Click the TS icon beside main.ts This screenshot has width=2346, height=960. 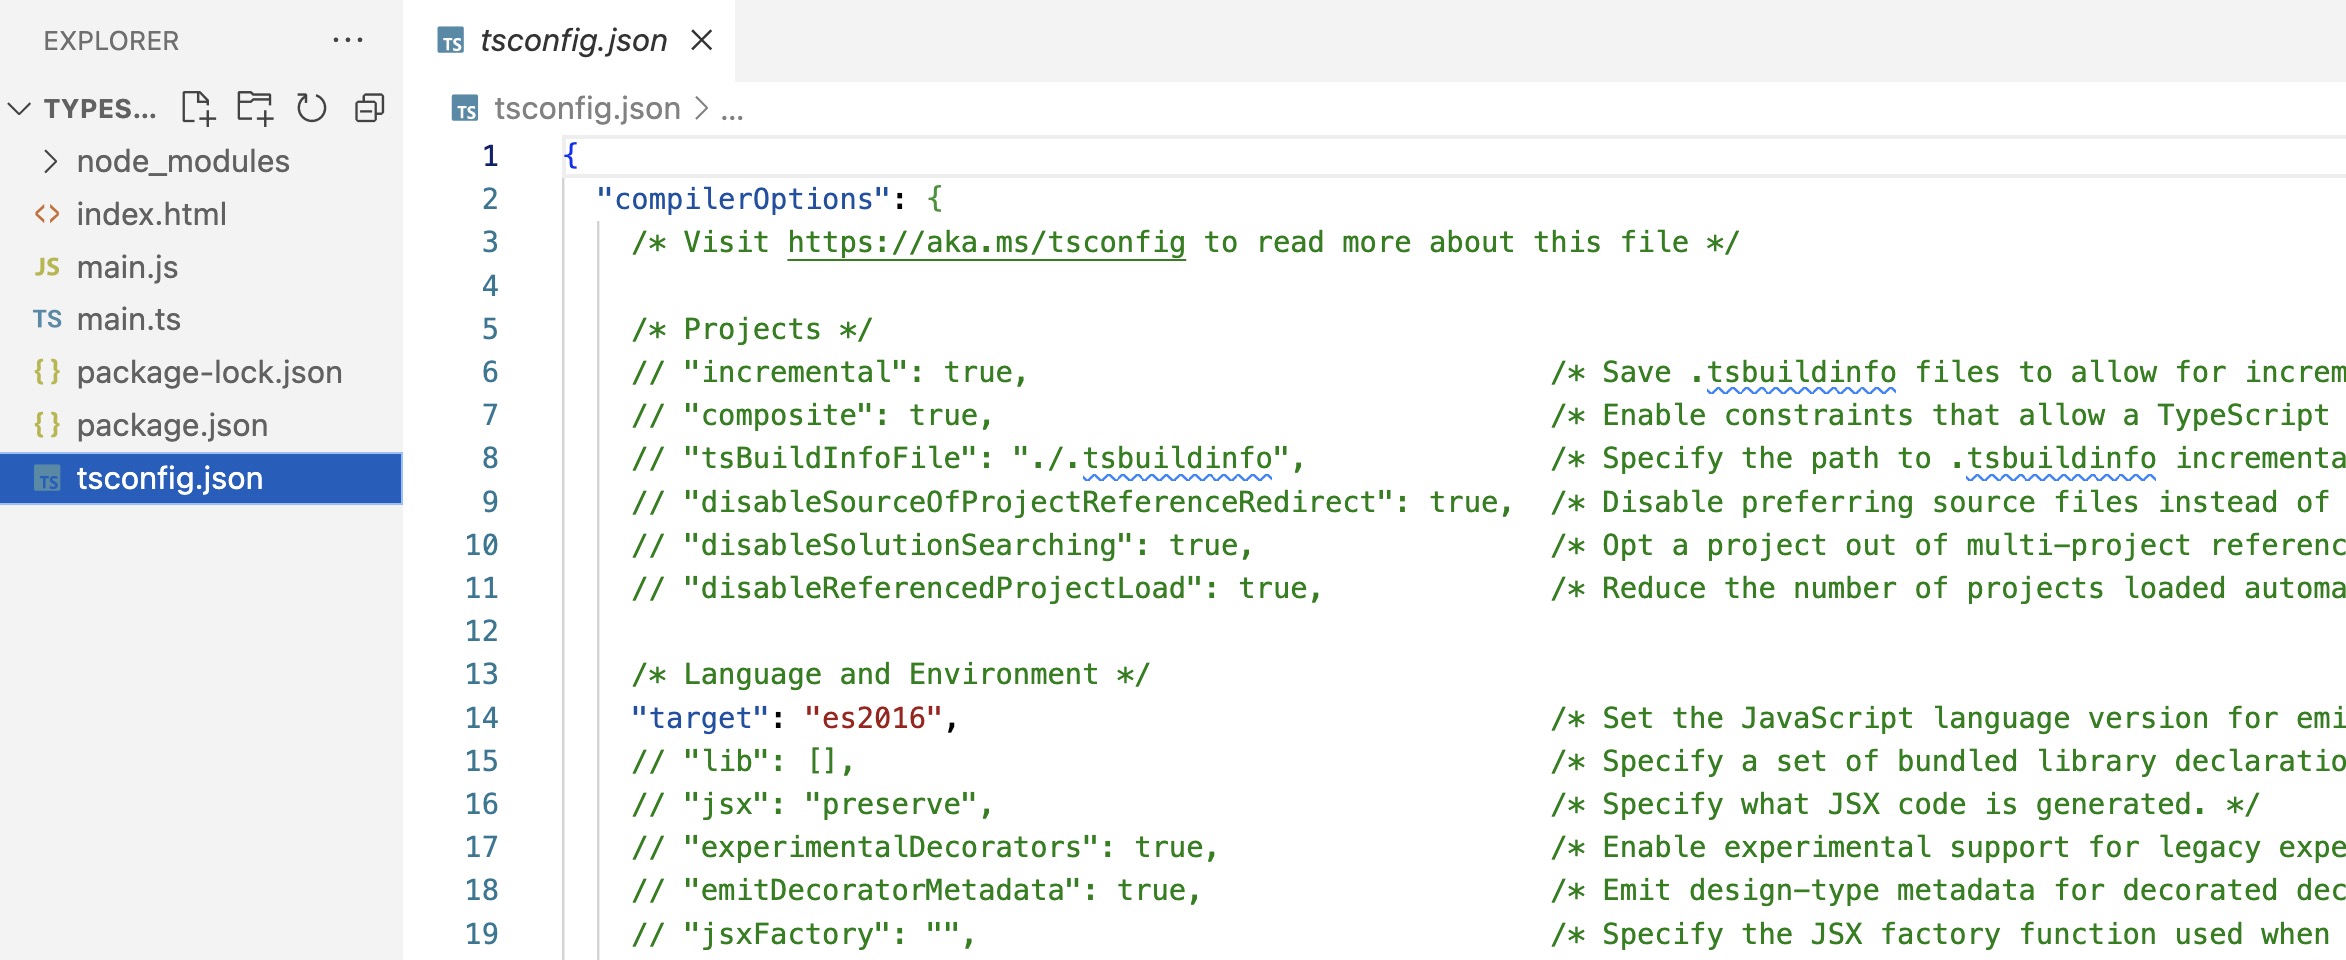pyautogui.click(x=47, y=319)
